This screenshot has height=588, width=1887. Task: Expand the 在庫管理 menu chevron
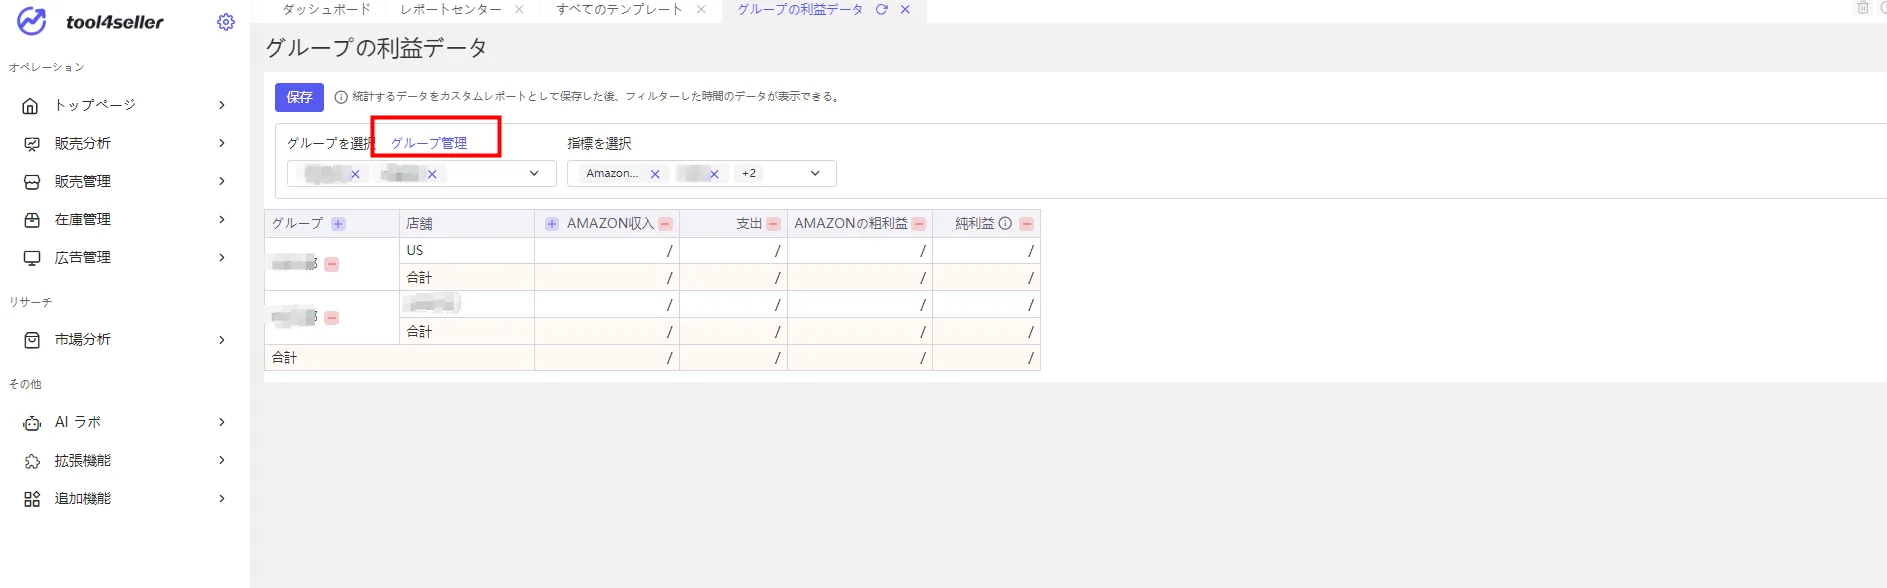222,219
